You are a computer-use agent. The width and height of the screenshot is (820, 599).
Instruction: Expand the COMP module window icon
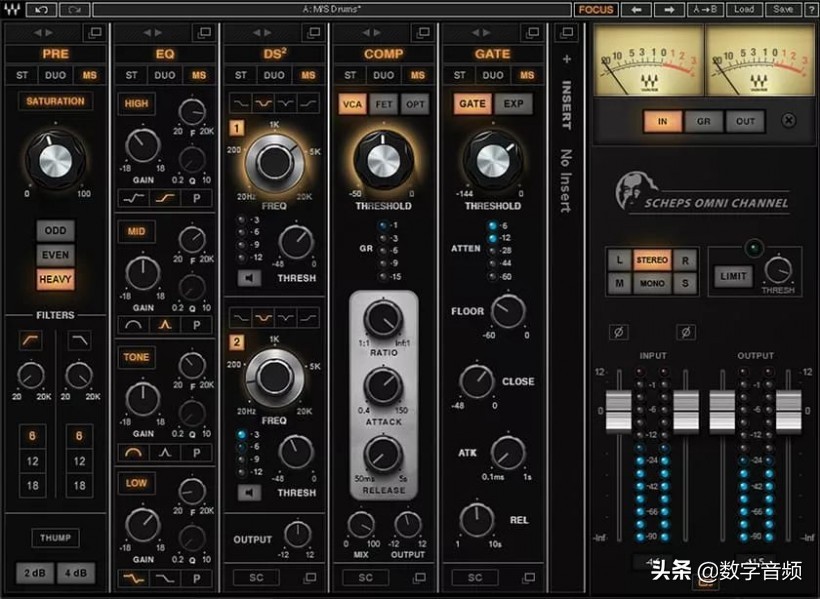click(423, 32)
